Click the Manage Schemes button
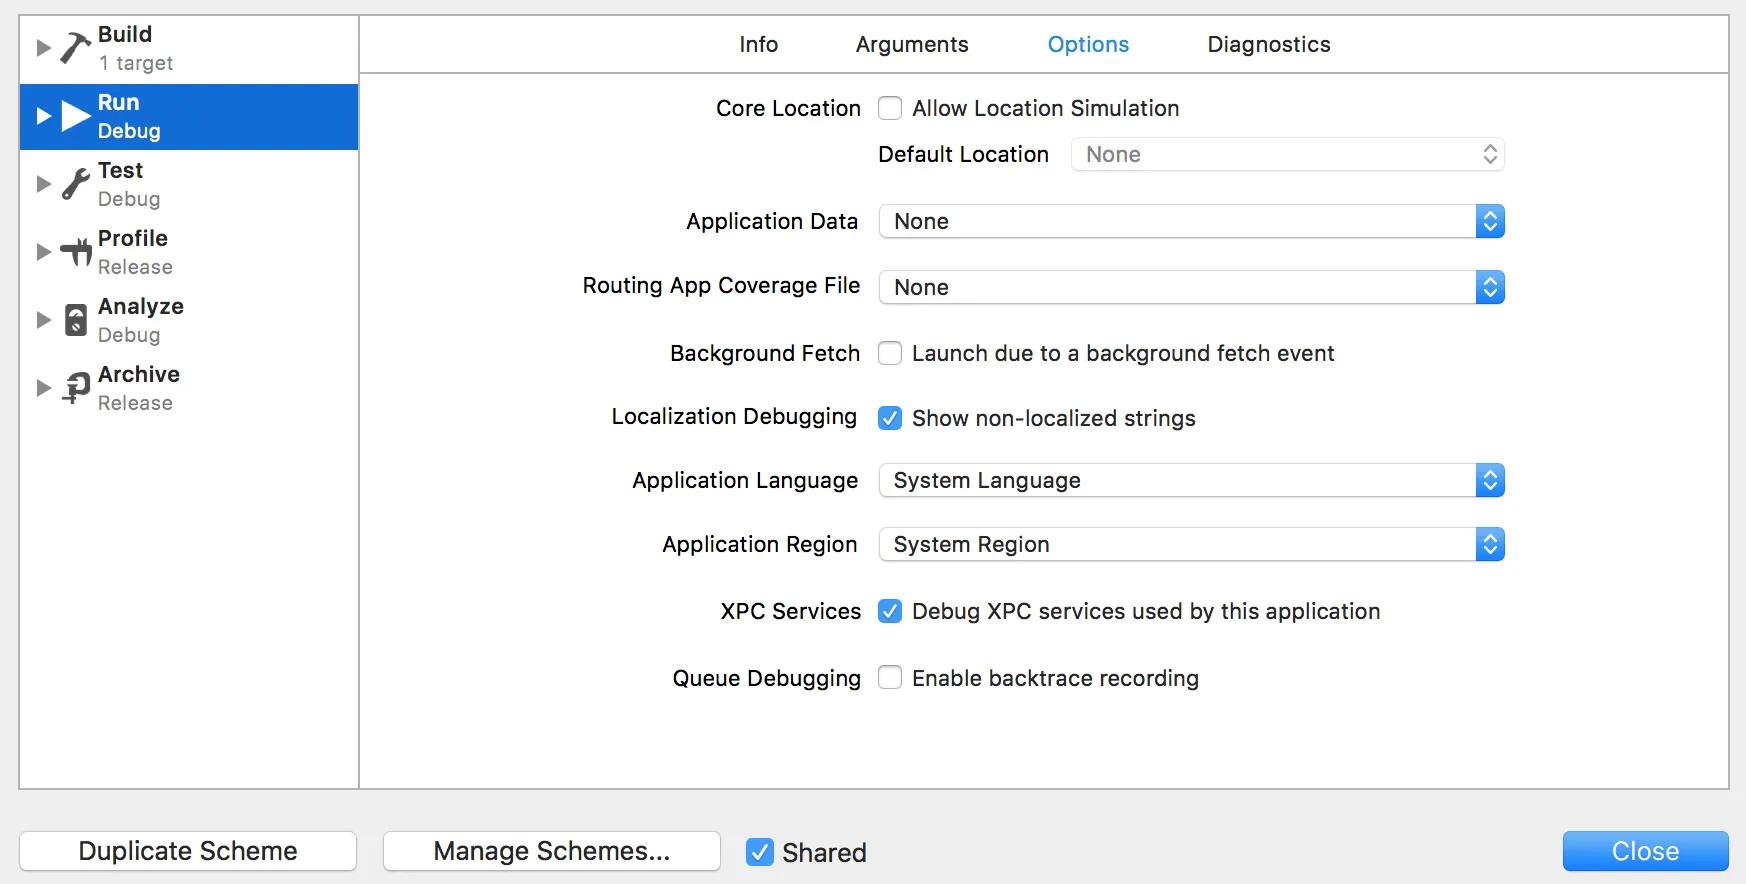This screenshot has width=1746, height=884. tap(552, 851)
